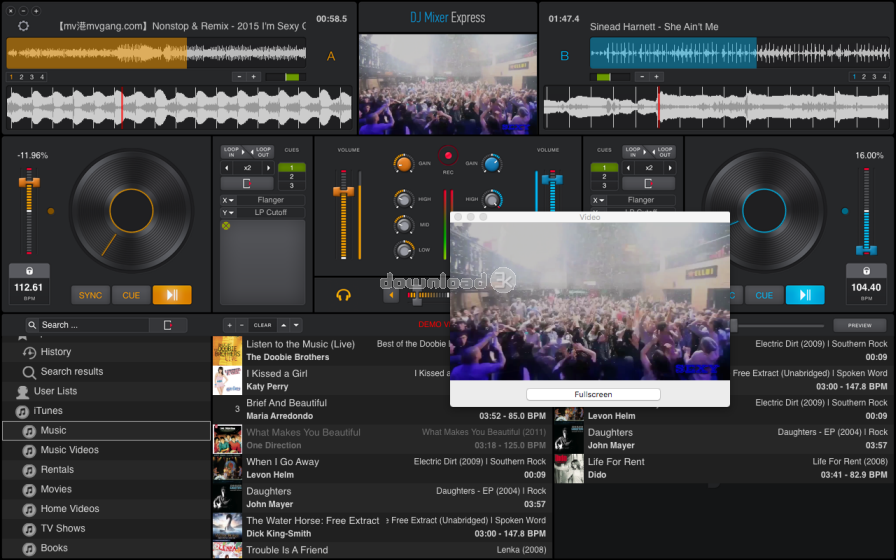Click the CLEAR playlist button

[x=262, y=325]
